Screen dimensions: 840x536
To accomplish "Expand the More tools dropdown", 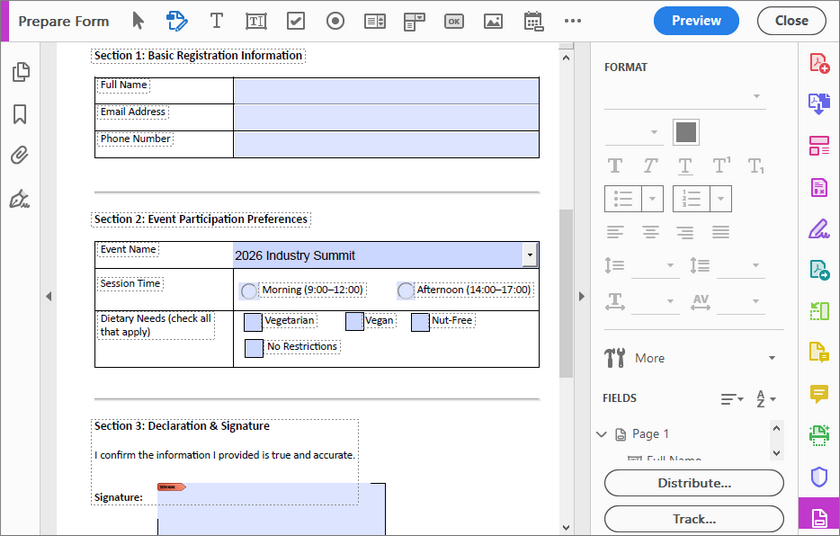I will click(x=772, y=358).
